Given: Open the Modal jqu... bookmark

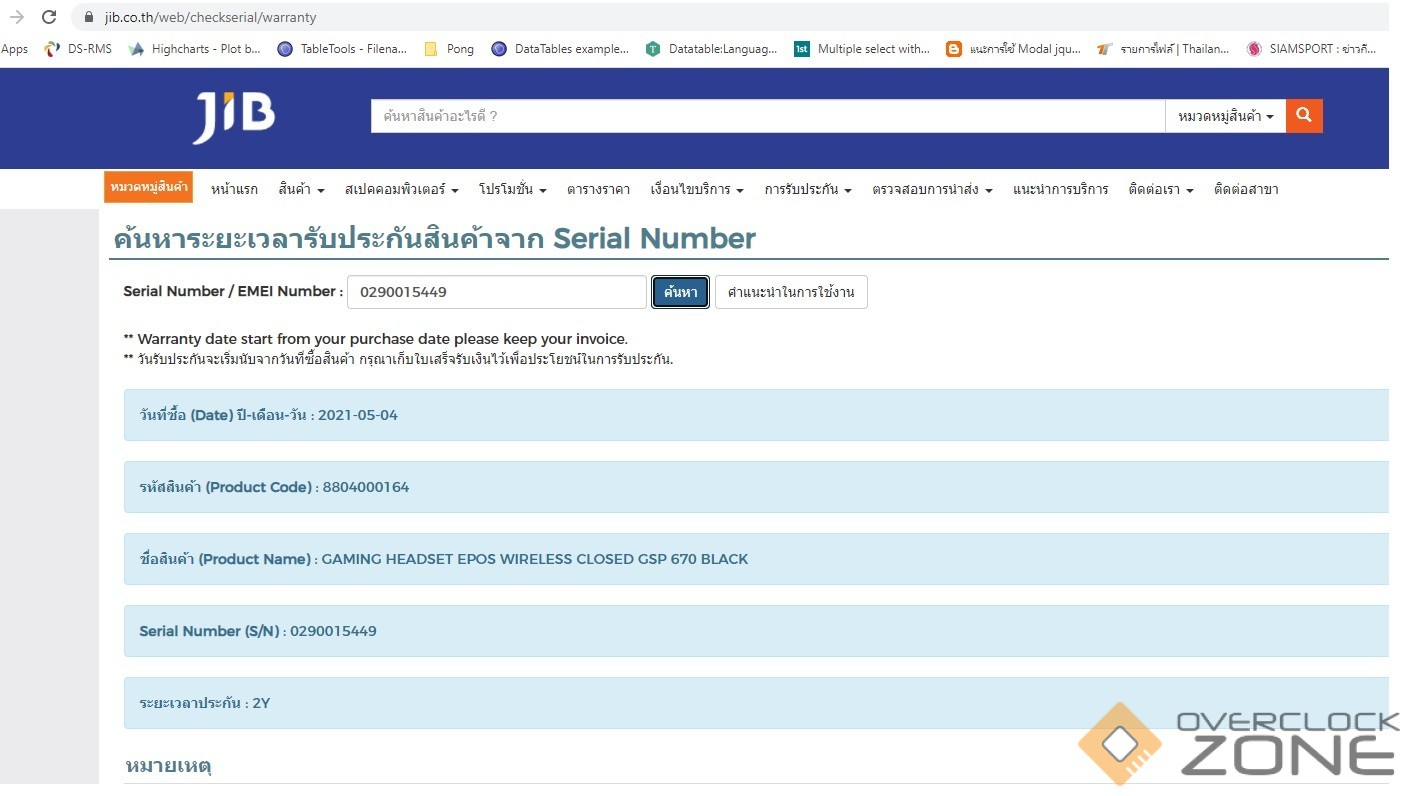Looking at the screenshot, I should click(x=1014, y=48).
